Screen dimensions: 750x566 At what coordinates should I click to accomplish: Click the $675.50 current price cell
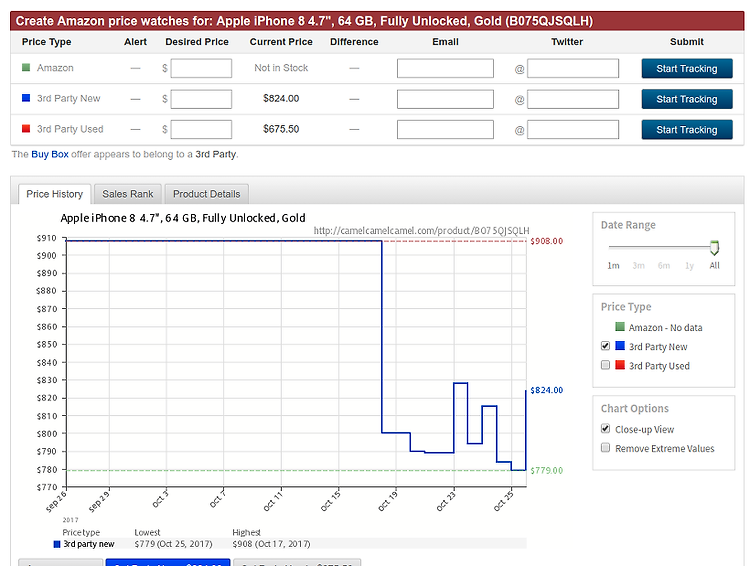(x=281, y=129)
